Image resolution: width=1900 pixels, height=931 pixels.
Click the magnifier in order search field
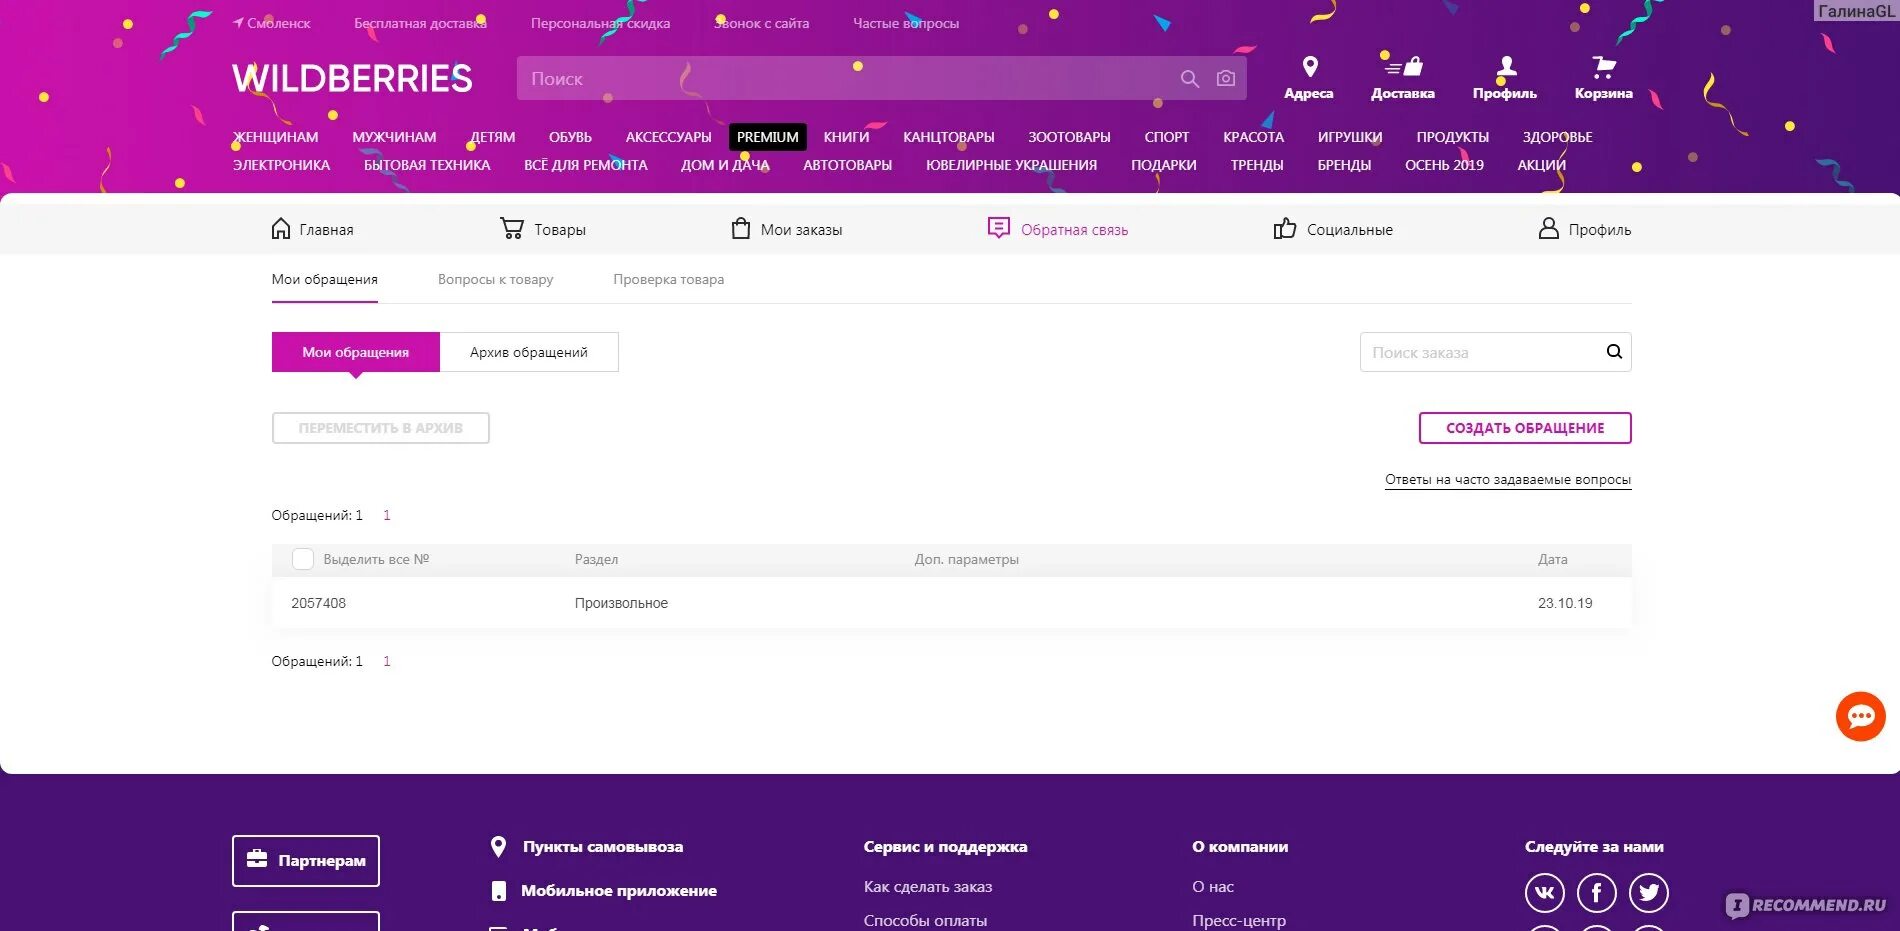pos(1614,352)
